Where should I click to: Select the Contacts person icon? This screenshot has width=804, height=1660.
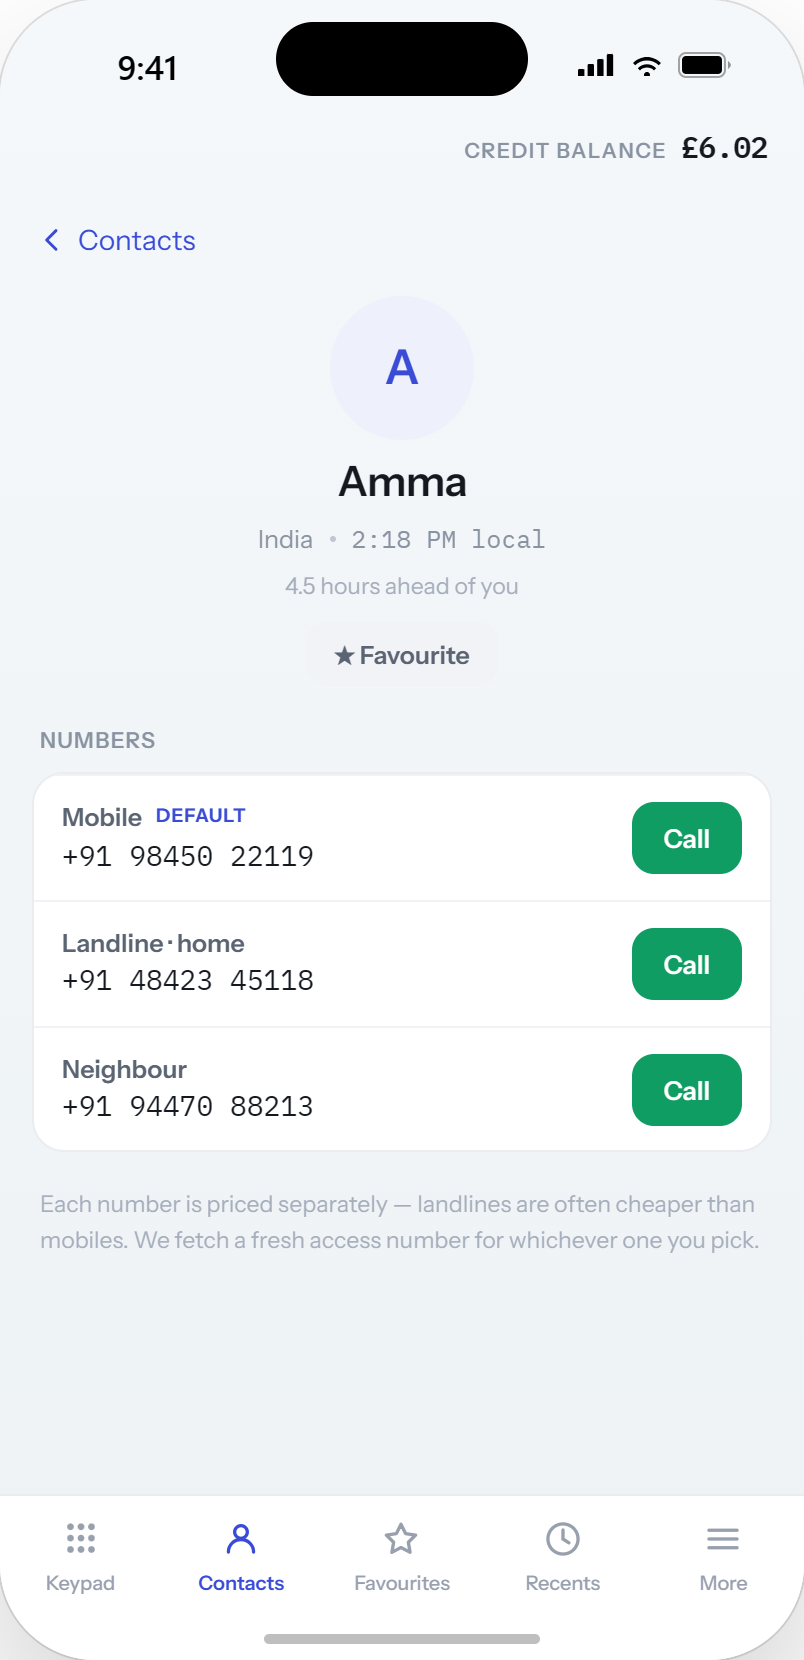pyautogui.click(x=241, y=1538)
